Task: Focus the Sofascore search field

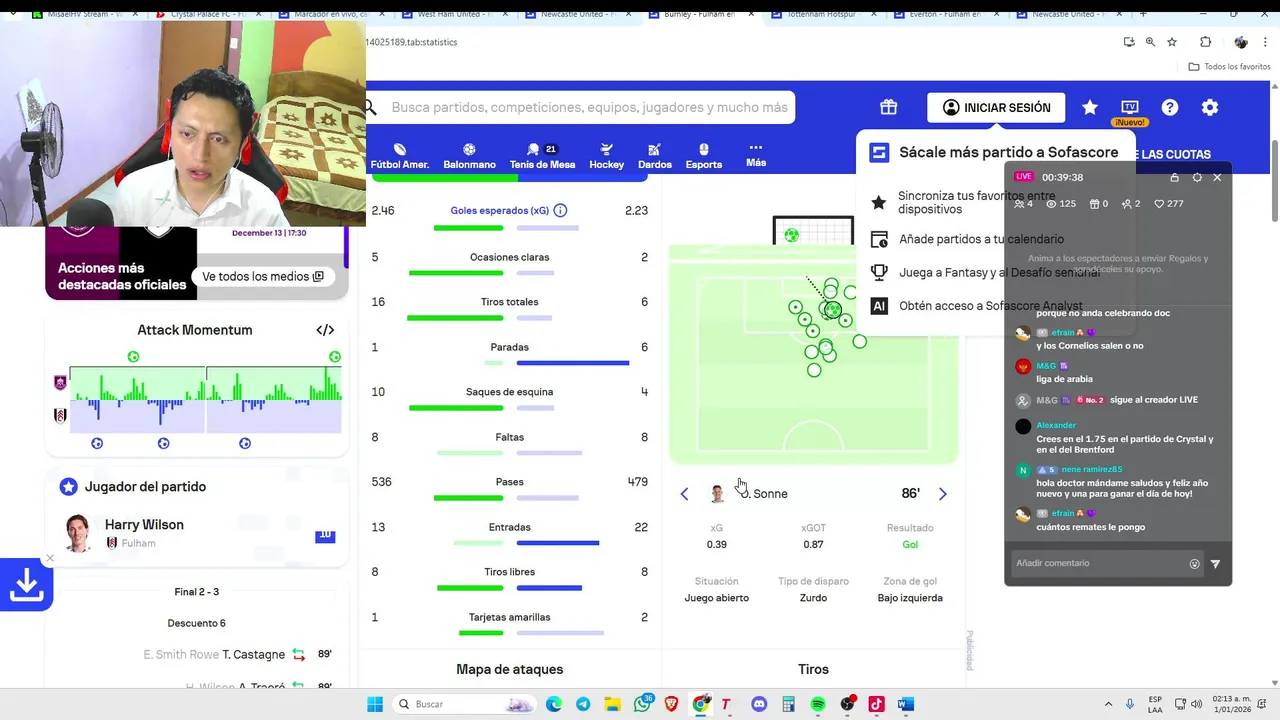Action: click(x=588, y=107)
